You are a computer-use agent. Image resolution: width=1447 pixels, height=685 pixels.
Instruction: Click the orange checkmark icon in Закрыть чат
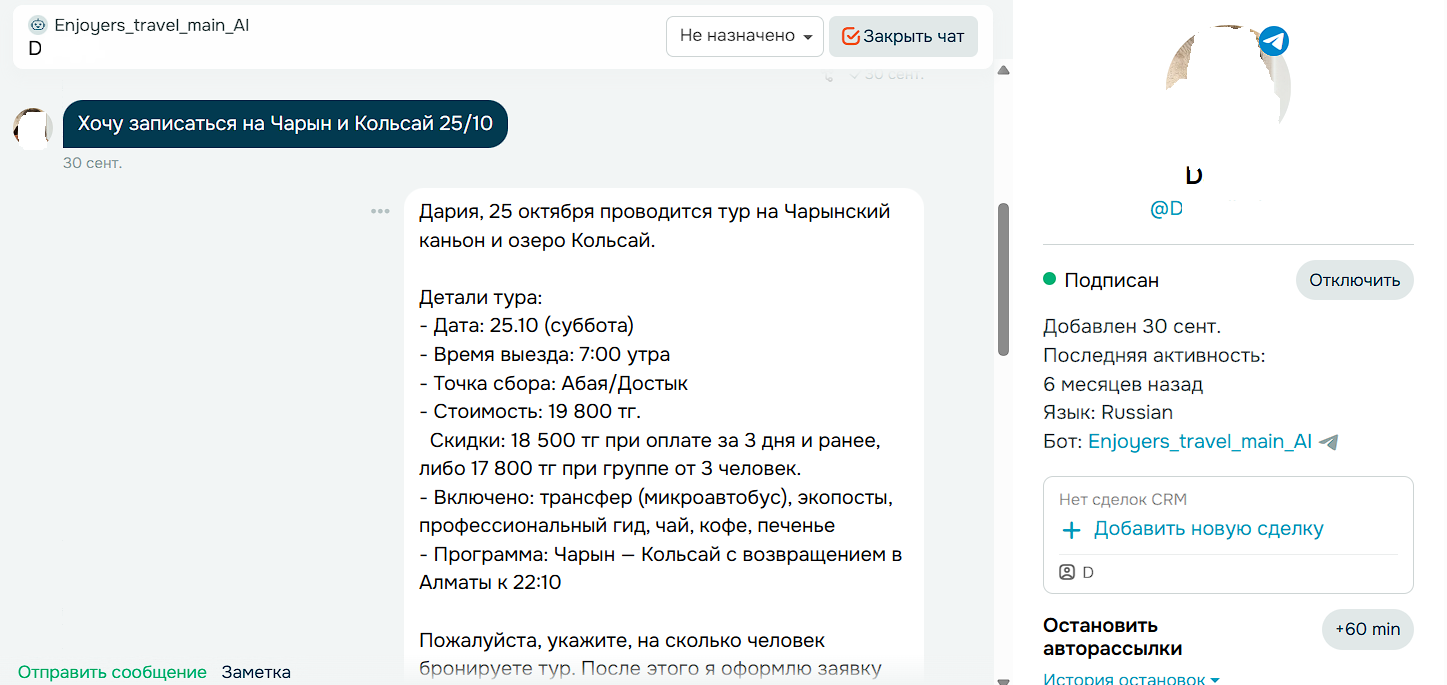pyautogui.click(x=851, y=36)
